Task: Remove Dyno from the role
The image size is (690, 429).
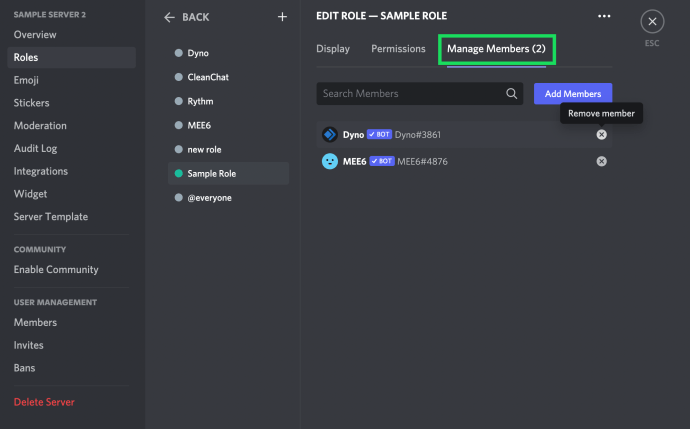Action: (x=601, y=134)
